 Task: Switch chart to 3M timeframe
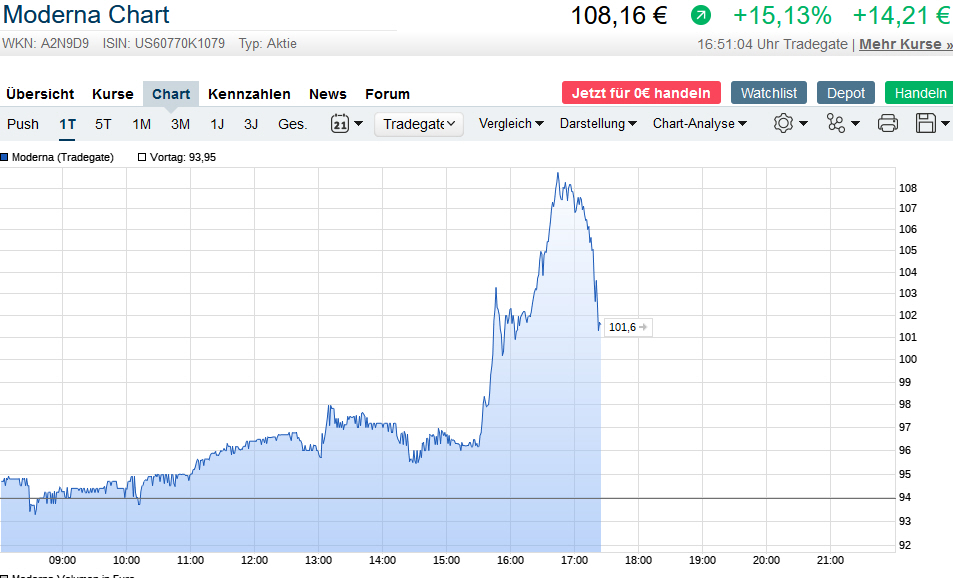point(181,124)
